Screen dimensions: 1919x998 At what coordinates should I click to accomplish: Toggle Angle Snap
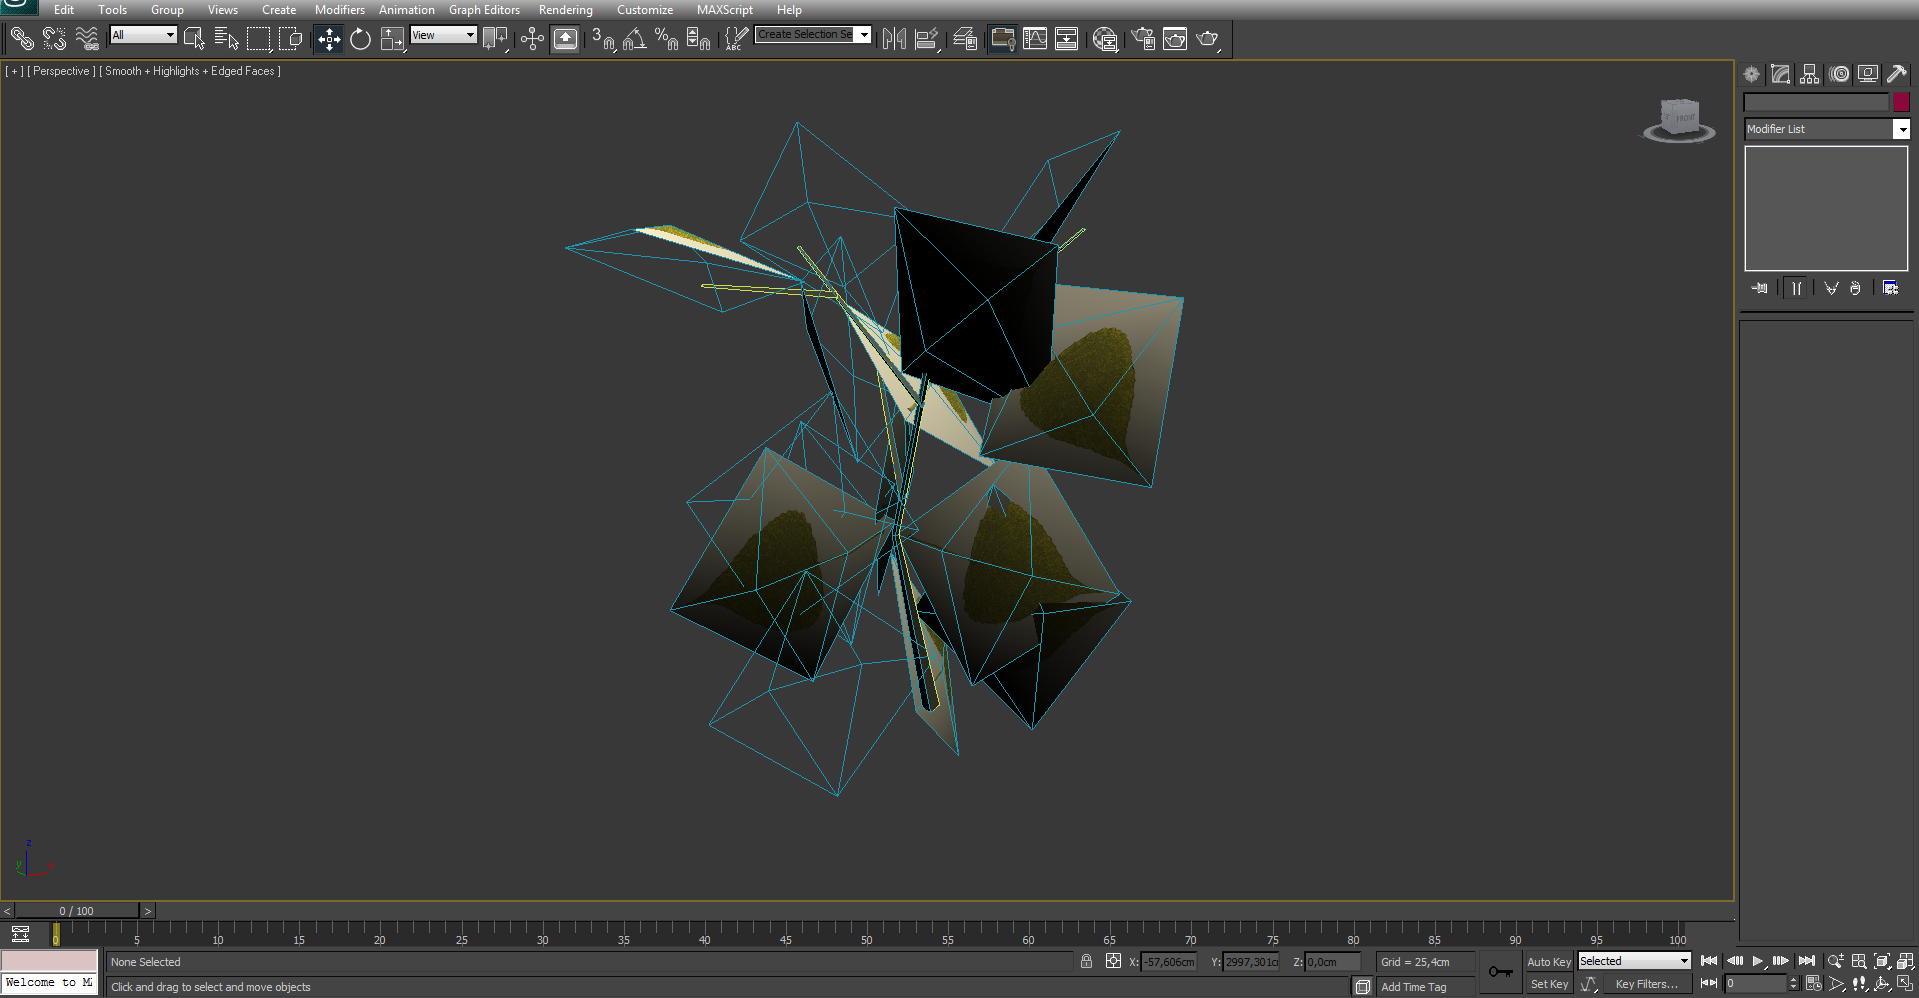tap(635, 39)
